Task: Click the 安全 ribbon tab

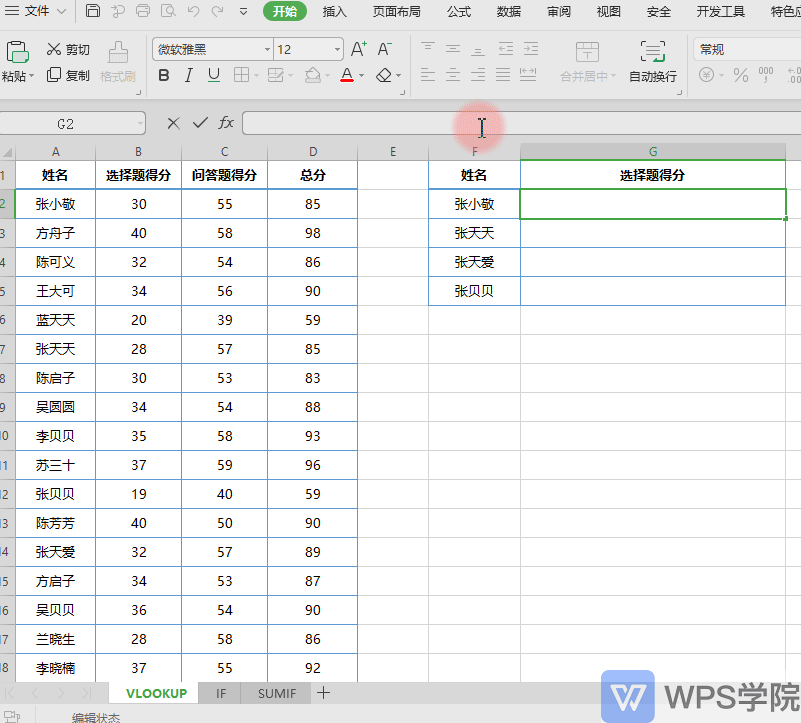Action: point(658,11)
